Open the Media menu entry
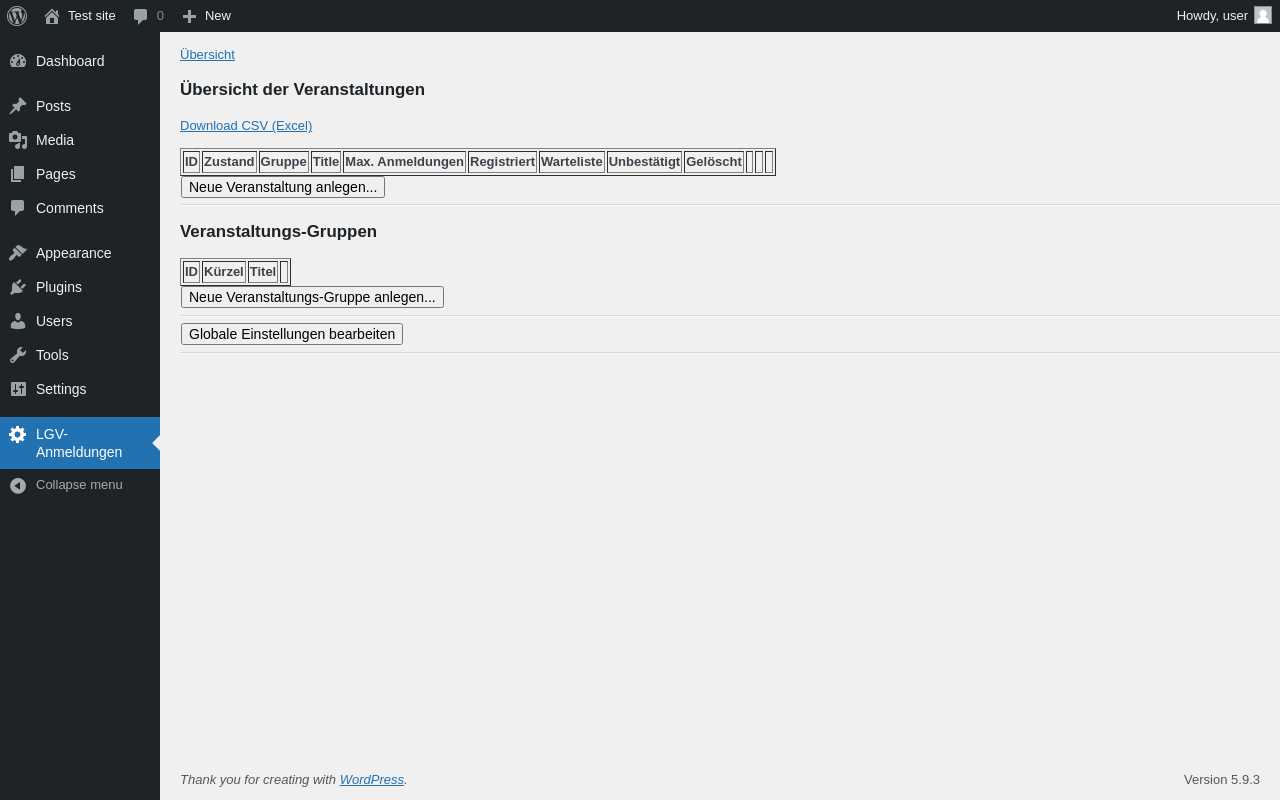The image size is (1280, 800). 80,140
